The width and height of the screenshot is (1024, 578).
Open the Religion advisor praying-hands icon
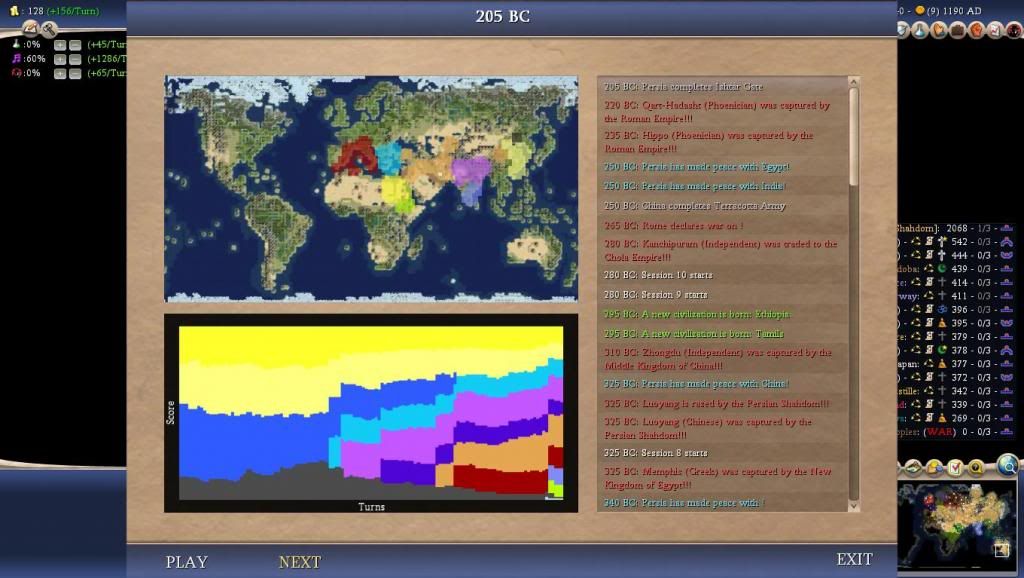coord(939,30)
